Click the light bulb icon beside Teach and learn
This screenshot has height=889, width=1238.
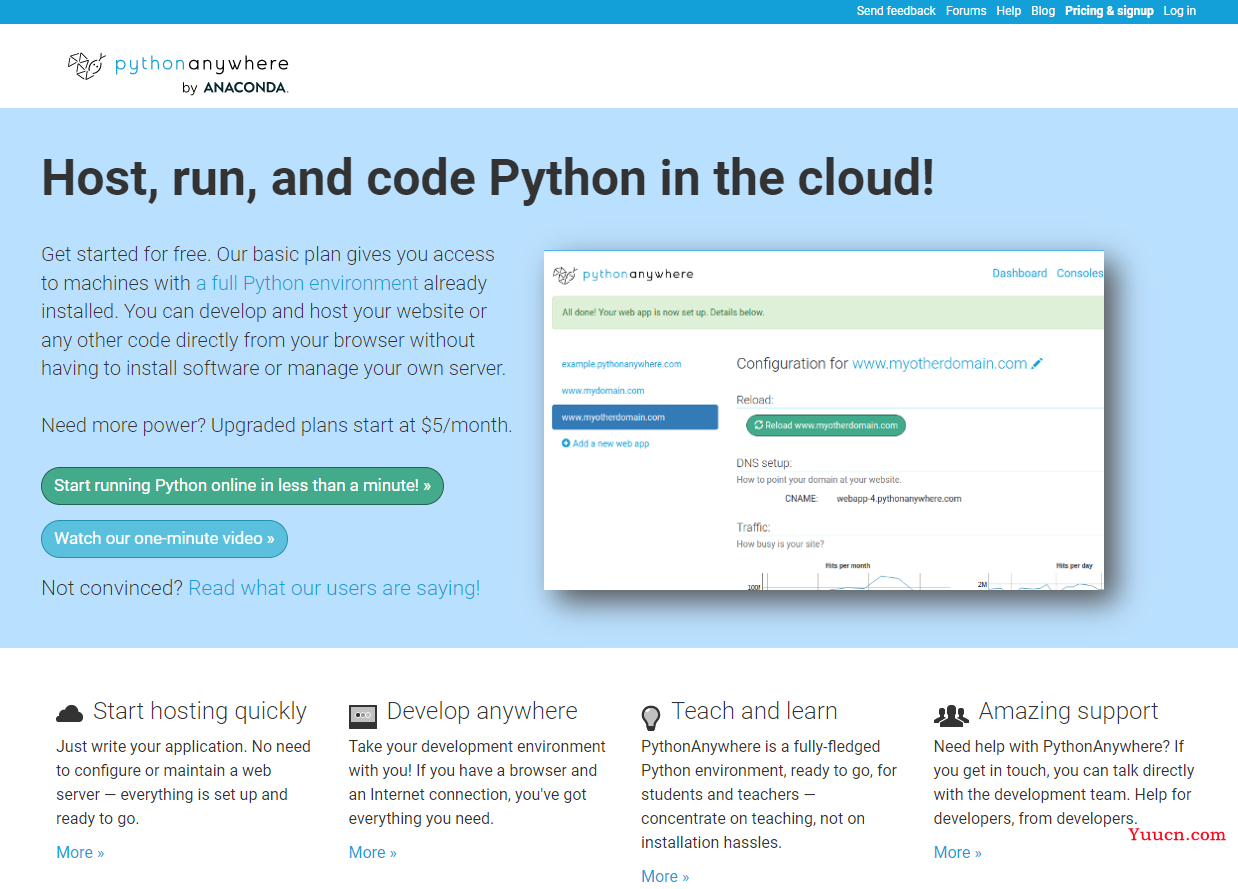(x=651, y=717)
